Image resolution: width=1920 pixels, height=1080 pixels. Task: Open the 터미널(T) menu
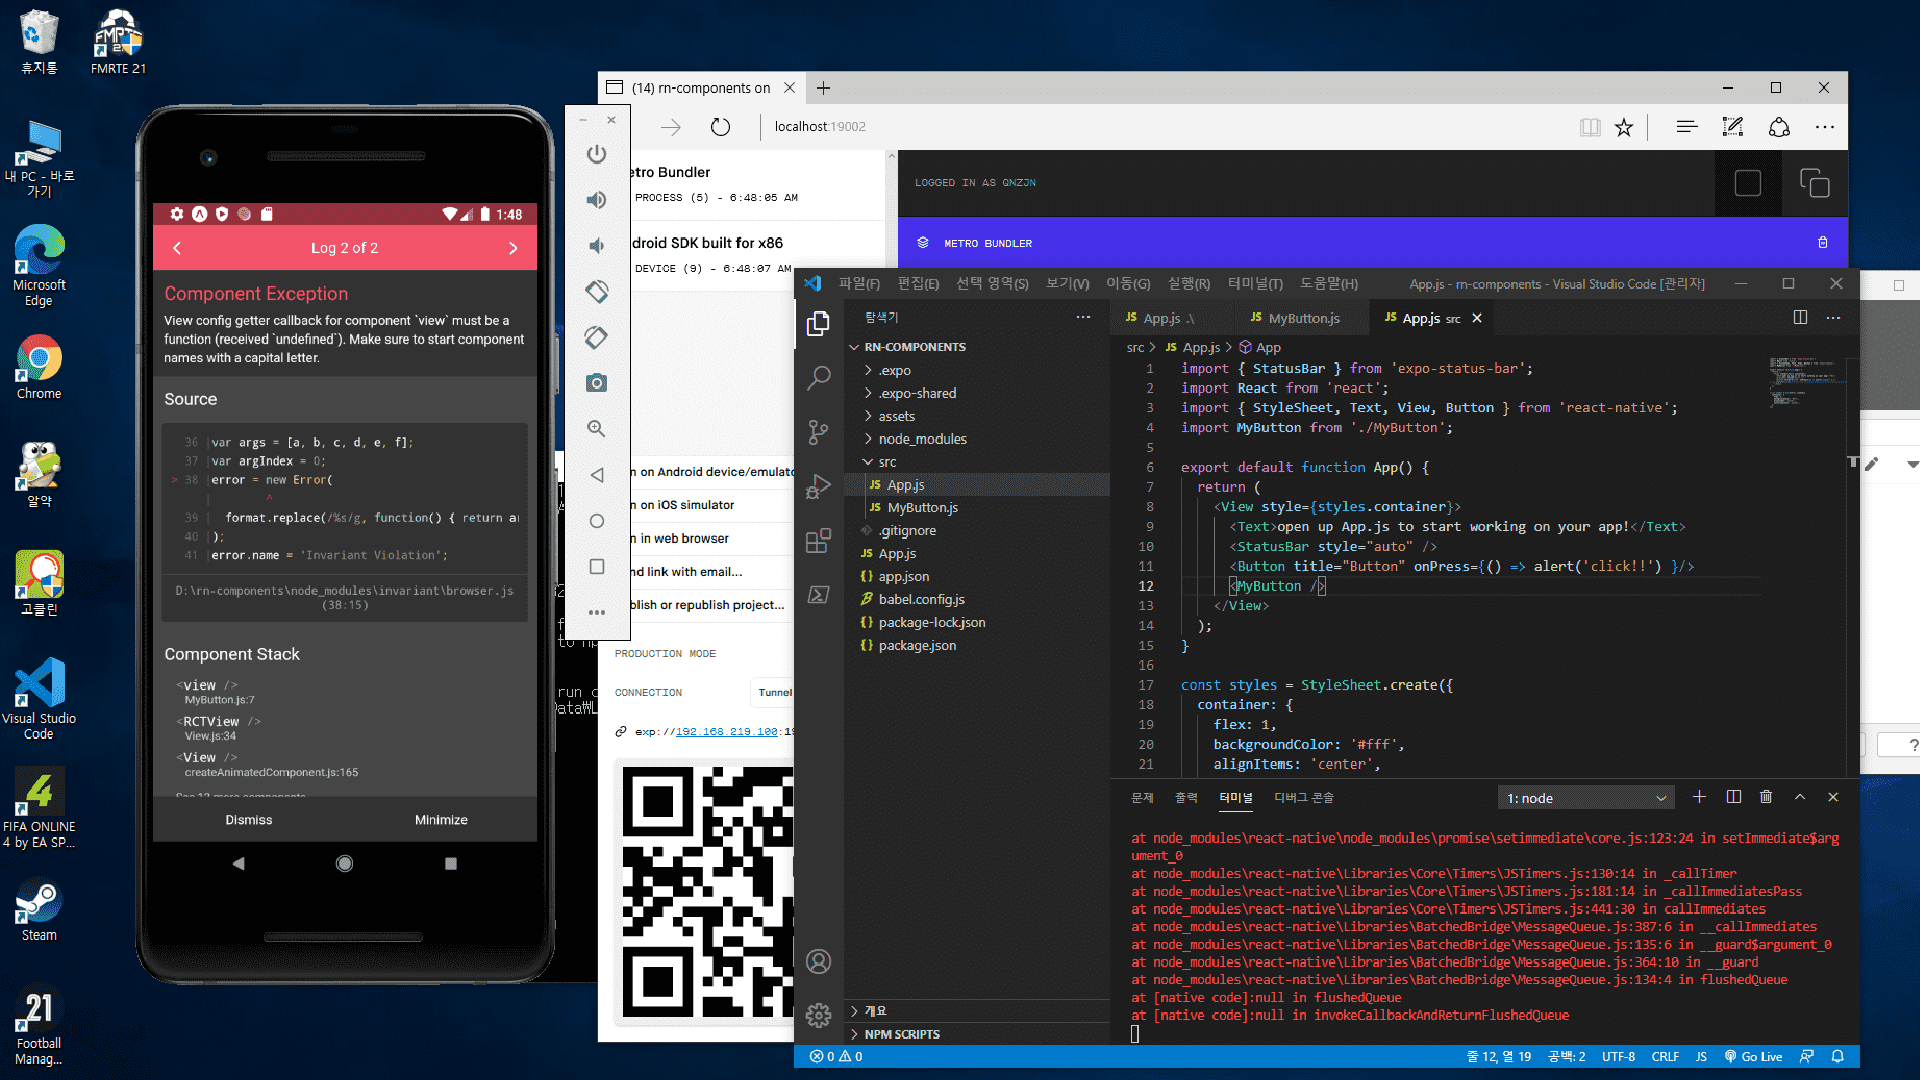1254,284
